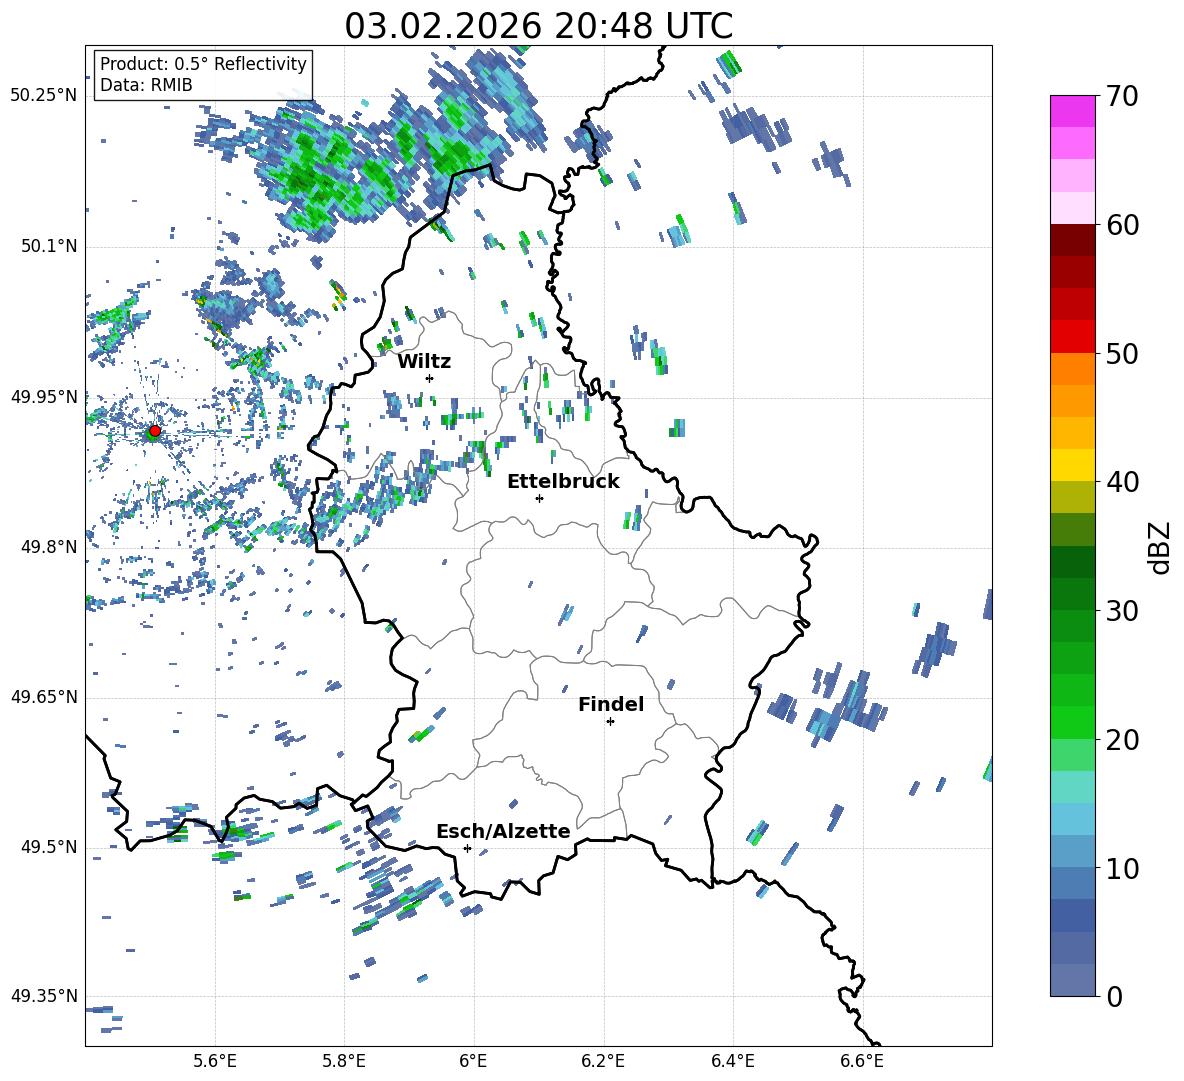Click the dBZ colorbar axis label
Image resolution: width=1184 pixels, height=1081 pixels.
point(1160,547)
